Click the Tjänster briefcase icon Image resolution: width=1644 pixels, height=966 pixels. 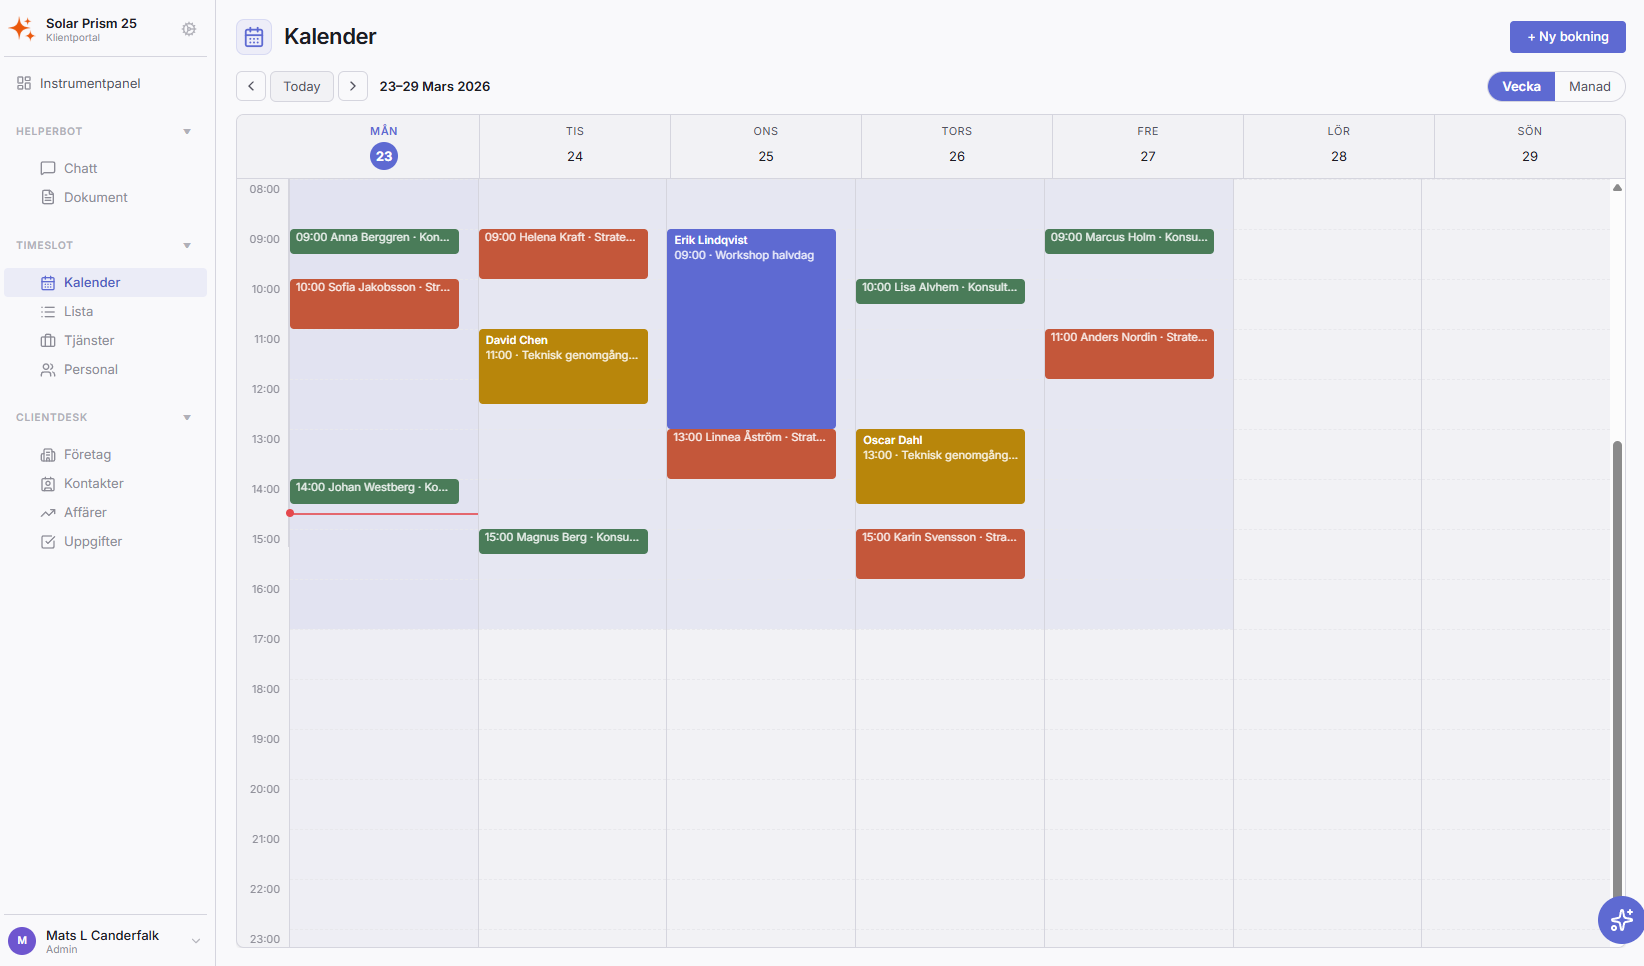pos(48,341)
